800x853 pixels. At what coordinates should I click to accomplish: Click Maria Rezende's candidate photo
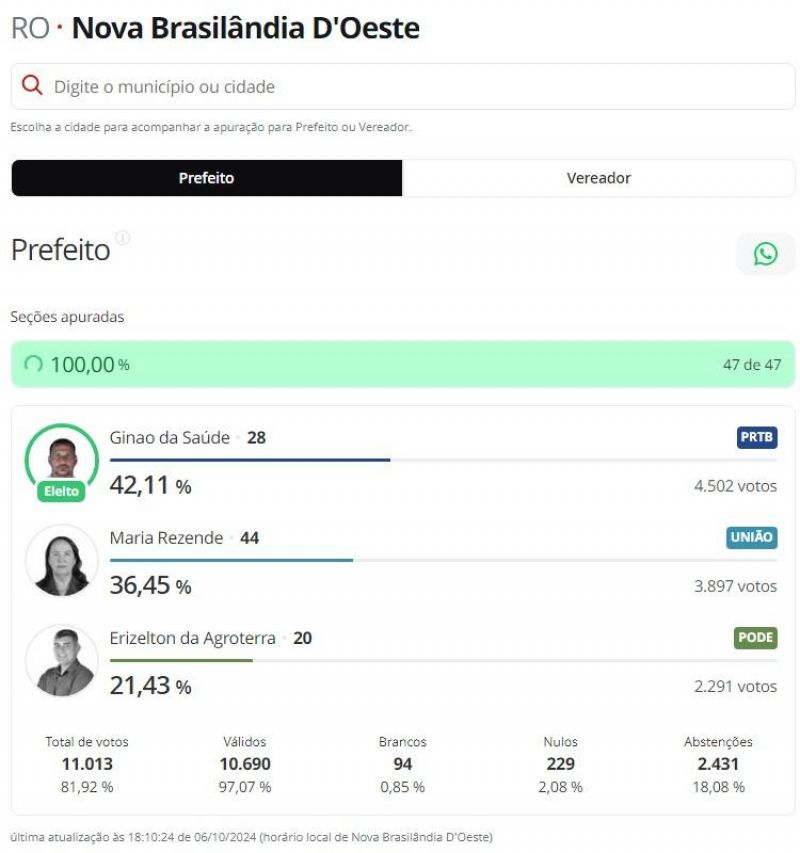click(63, 559)
